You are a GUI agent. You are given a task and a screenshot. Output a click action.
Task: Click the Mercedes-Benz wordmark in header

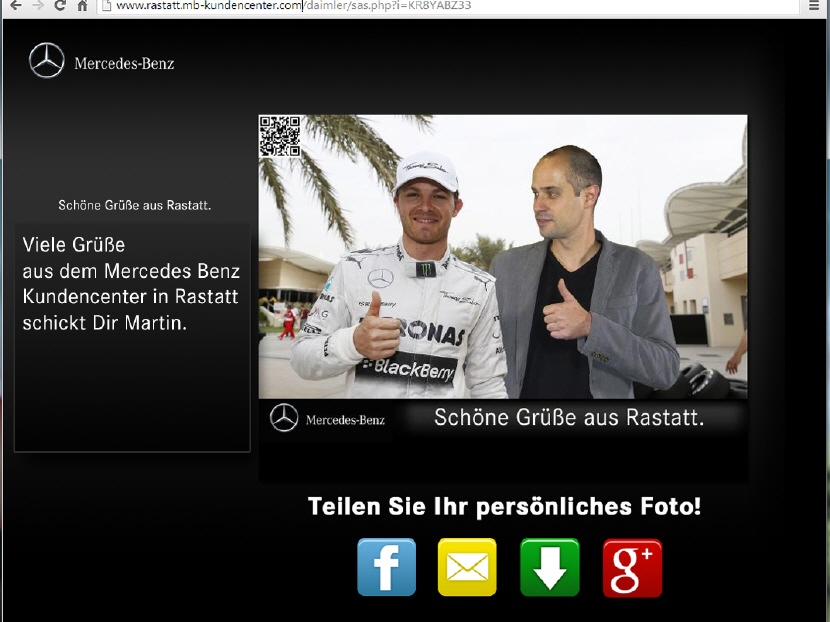(x=124, y=64)
